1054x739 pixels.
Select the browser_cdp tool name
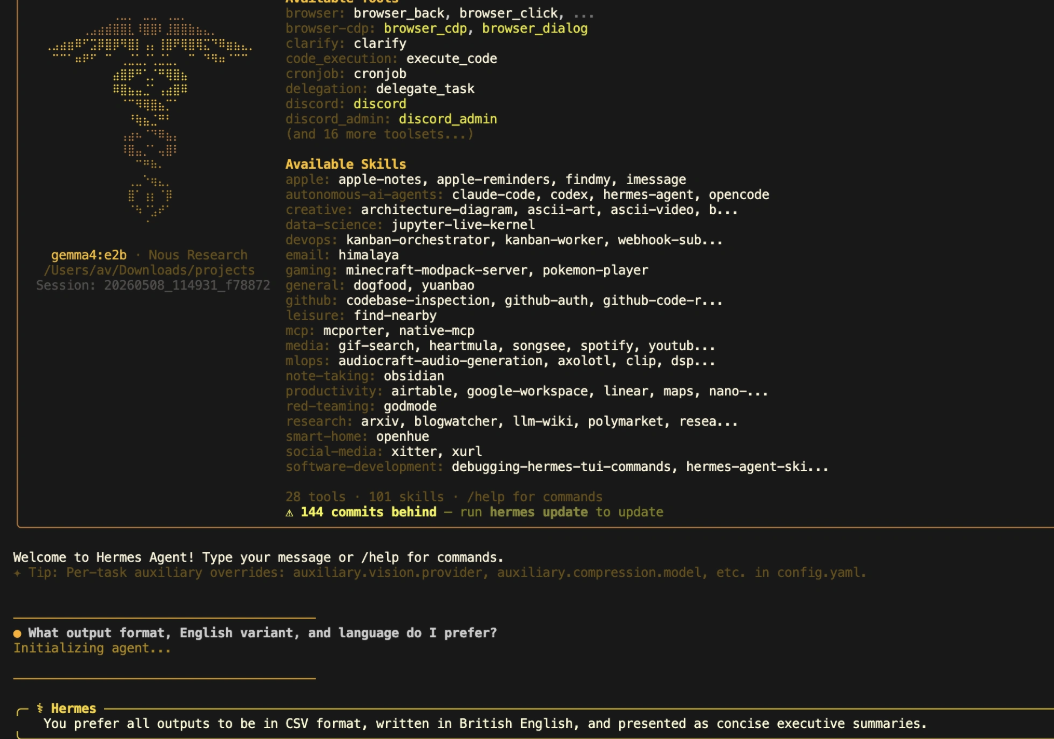[425, 28]
